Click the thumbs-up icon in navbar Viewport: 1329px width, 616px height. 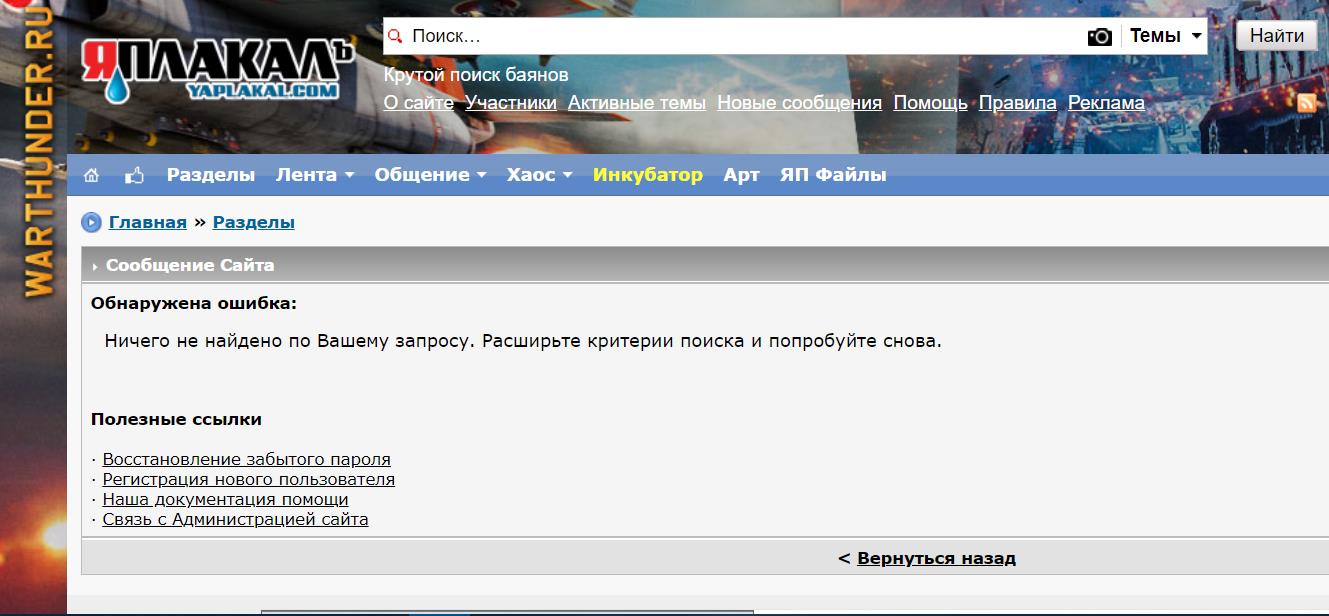coord(134,175)
